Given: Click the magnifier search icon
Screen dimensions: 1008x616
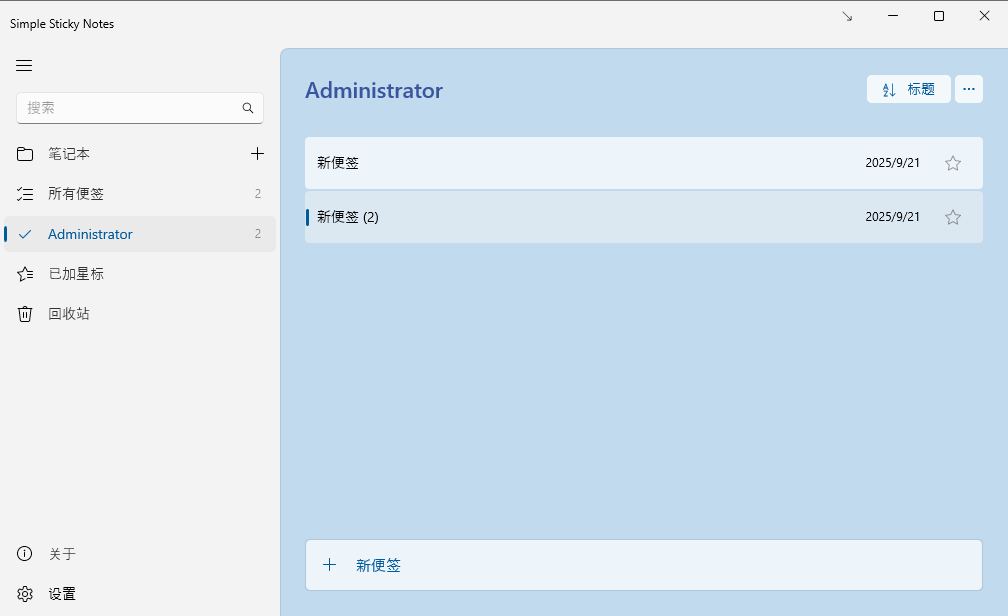Looking at the screenshot, I should tap(248, 108).
